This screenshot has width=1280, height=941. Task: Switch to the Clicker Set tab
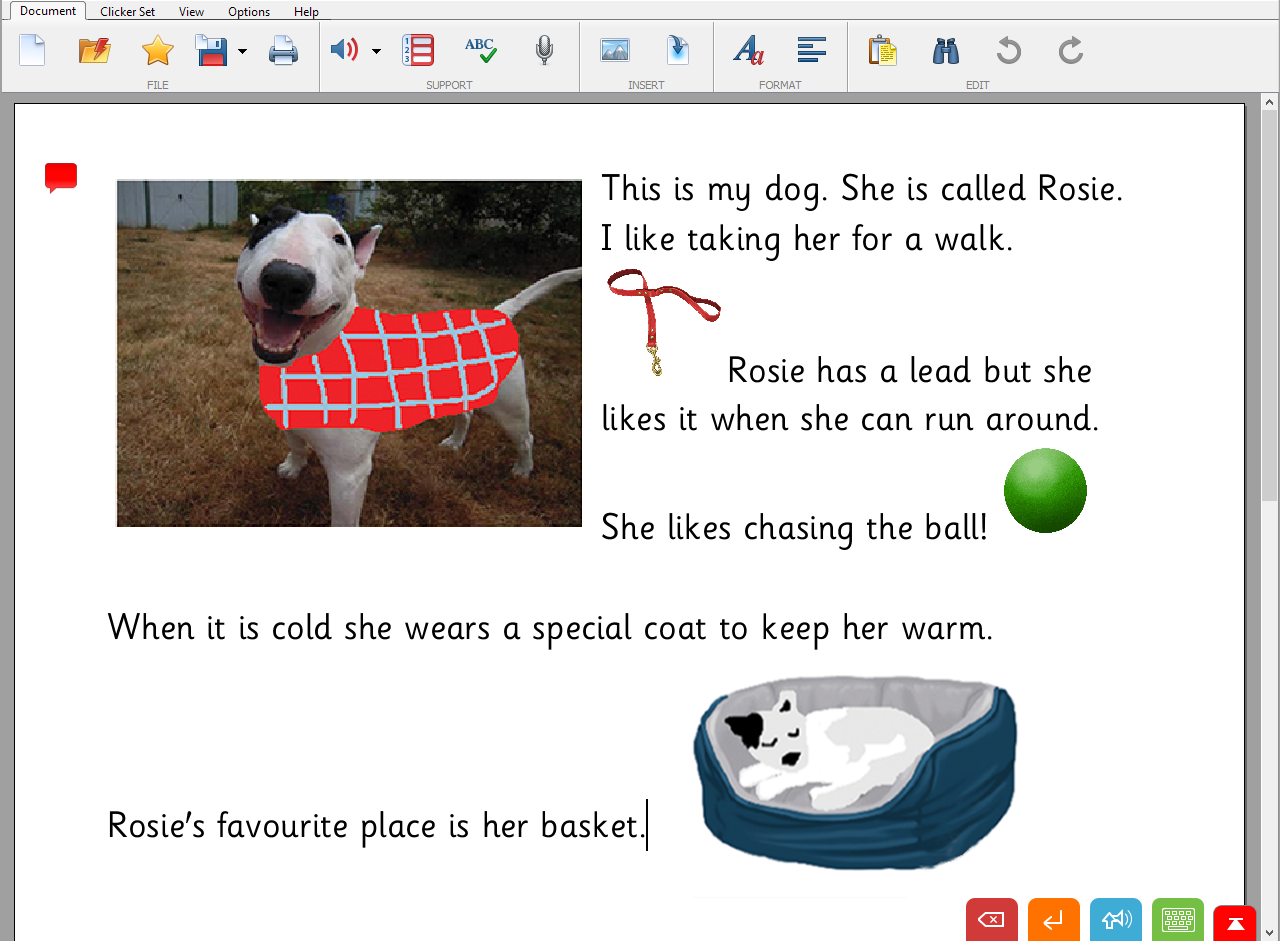pyautogui.click(x=127, y=11)
